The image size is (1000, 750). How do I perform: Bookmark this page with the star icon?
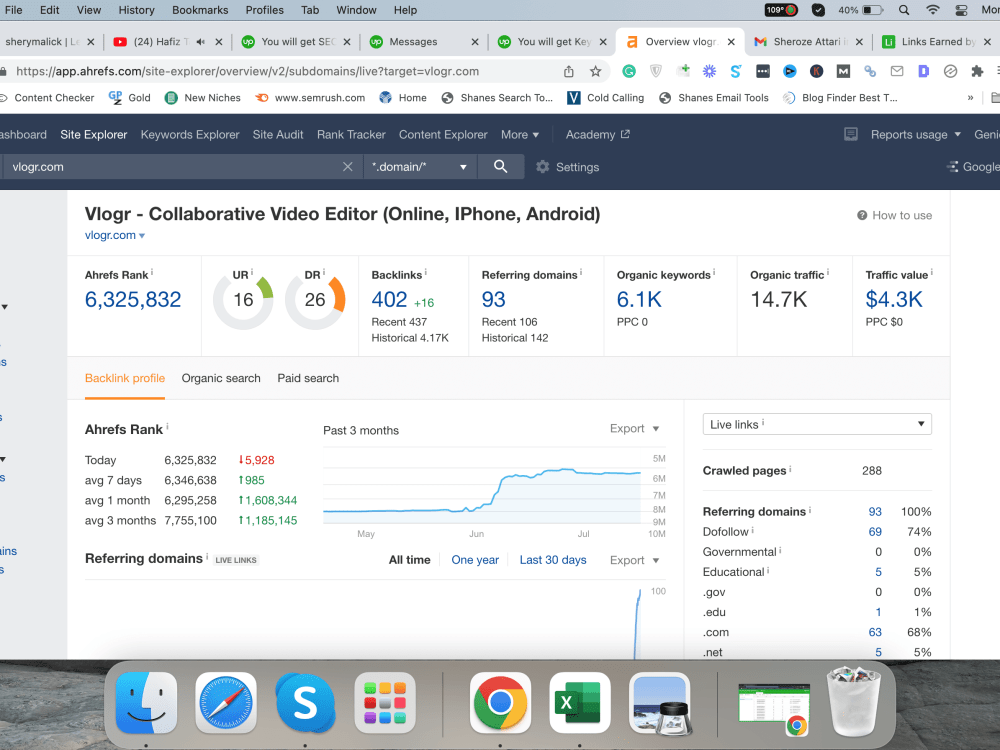pyautogui.click(x=596, y=71)
